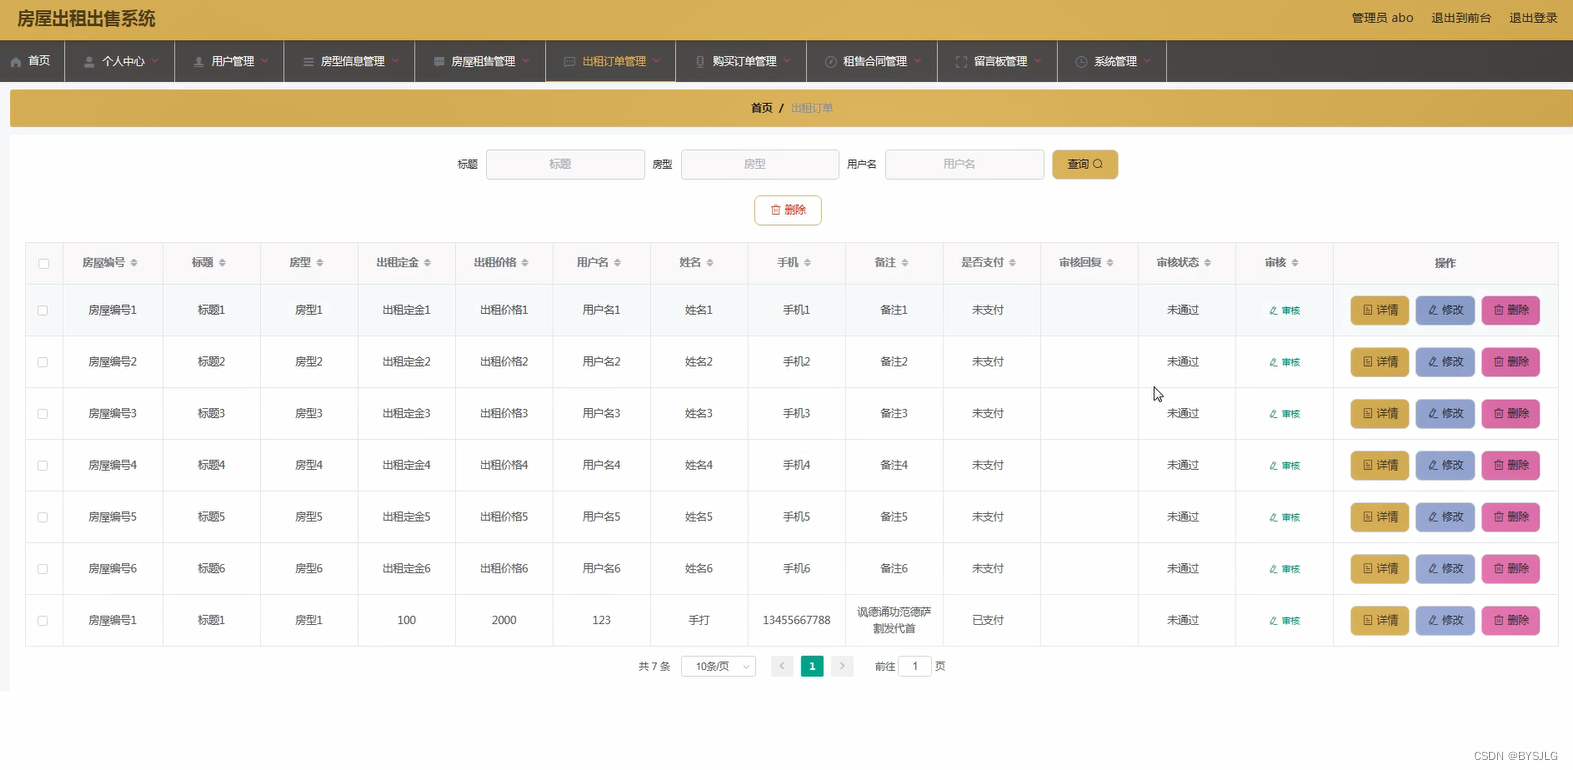The width and height of the screenshot is (1573, 770).
Task: Open the 10条/页 page size dropdown
Action: (x=718, y=667)
